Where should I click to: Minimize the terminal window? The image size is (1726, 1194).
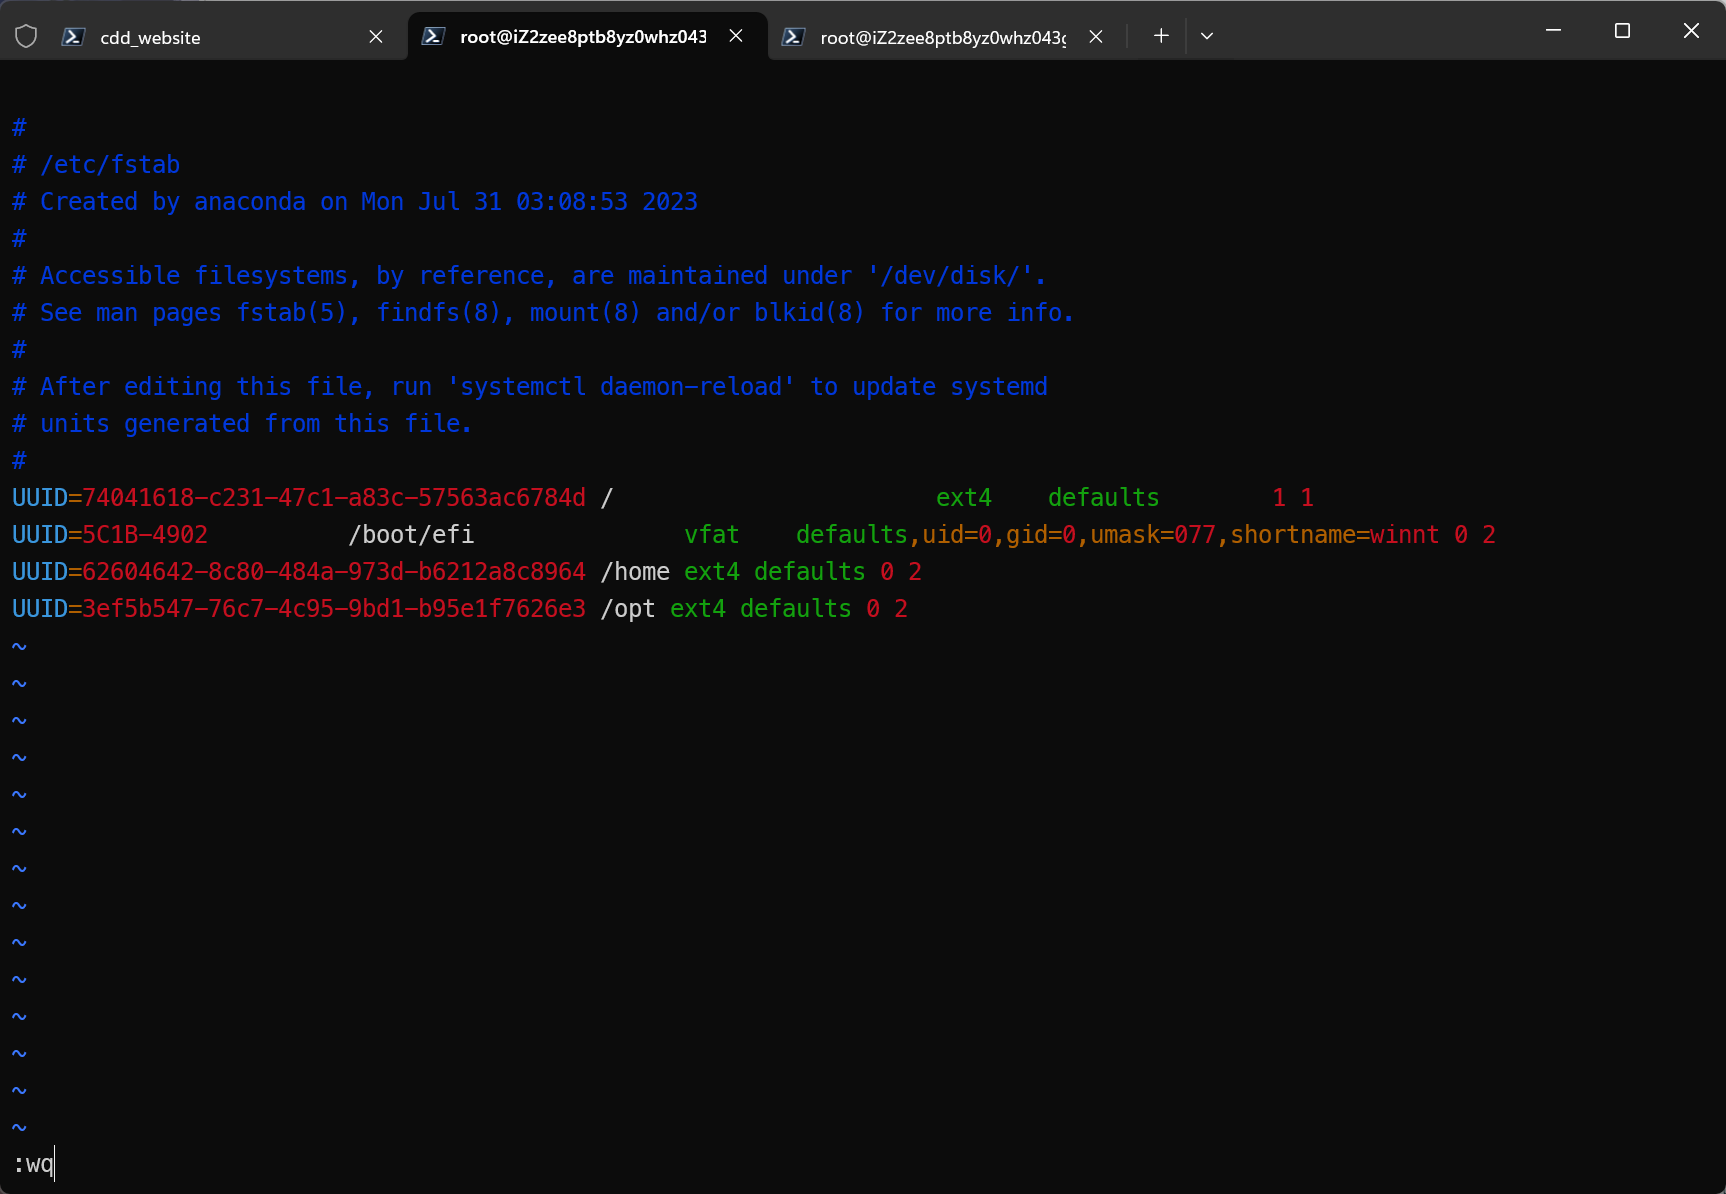[1553, 31]
